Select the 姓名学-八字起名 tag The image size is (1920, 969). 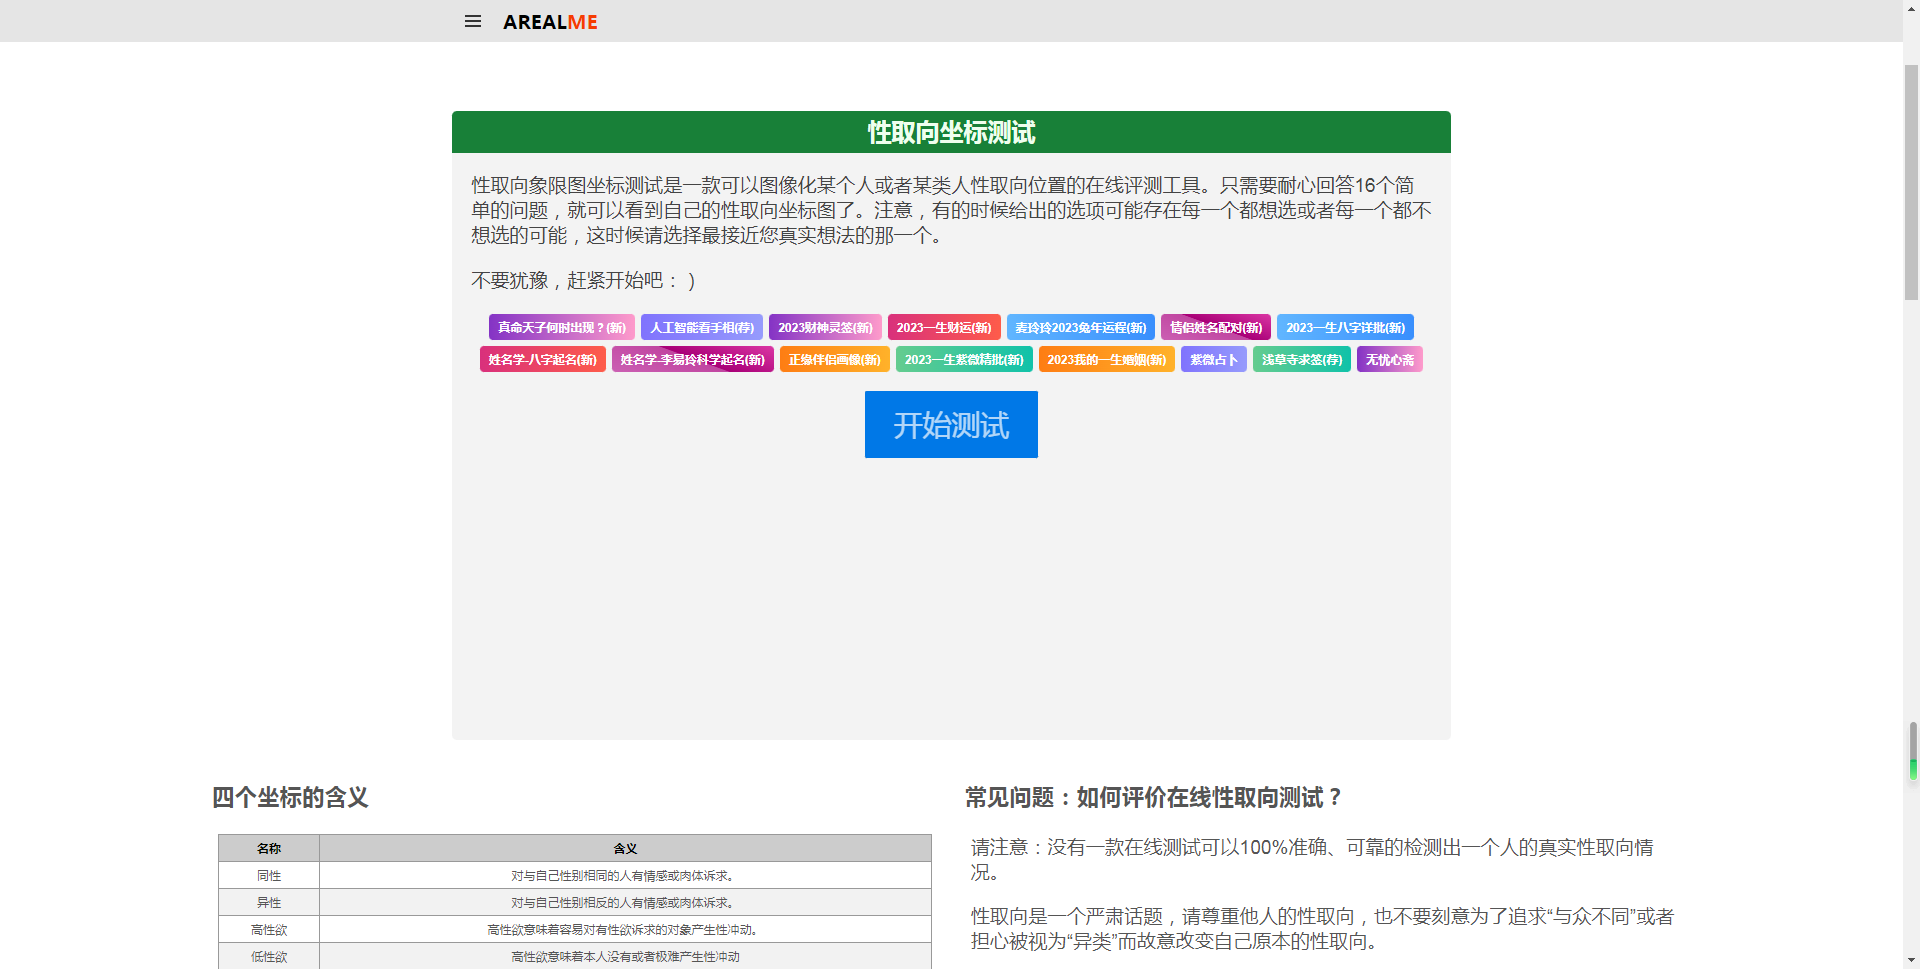[x=542, y=360]
